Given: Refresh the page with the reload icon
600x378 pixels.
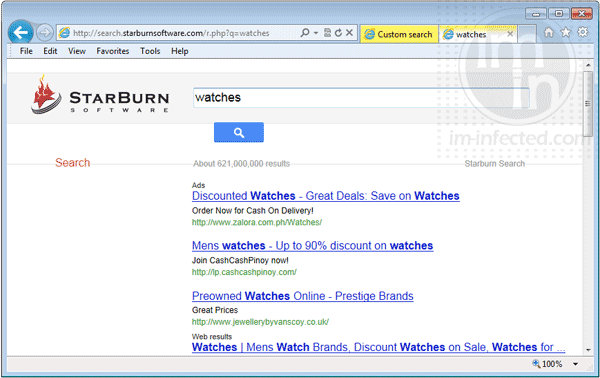Looking at the screenshot, I should (338, 33).
